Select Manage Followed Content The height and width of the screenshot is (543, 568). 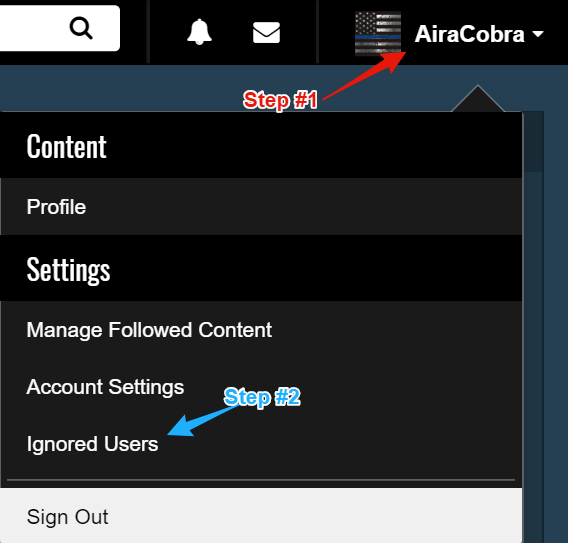click(149, 330)
